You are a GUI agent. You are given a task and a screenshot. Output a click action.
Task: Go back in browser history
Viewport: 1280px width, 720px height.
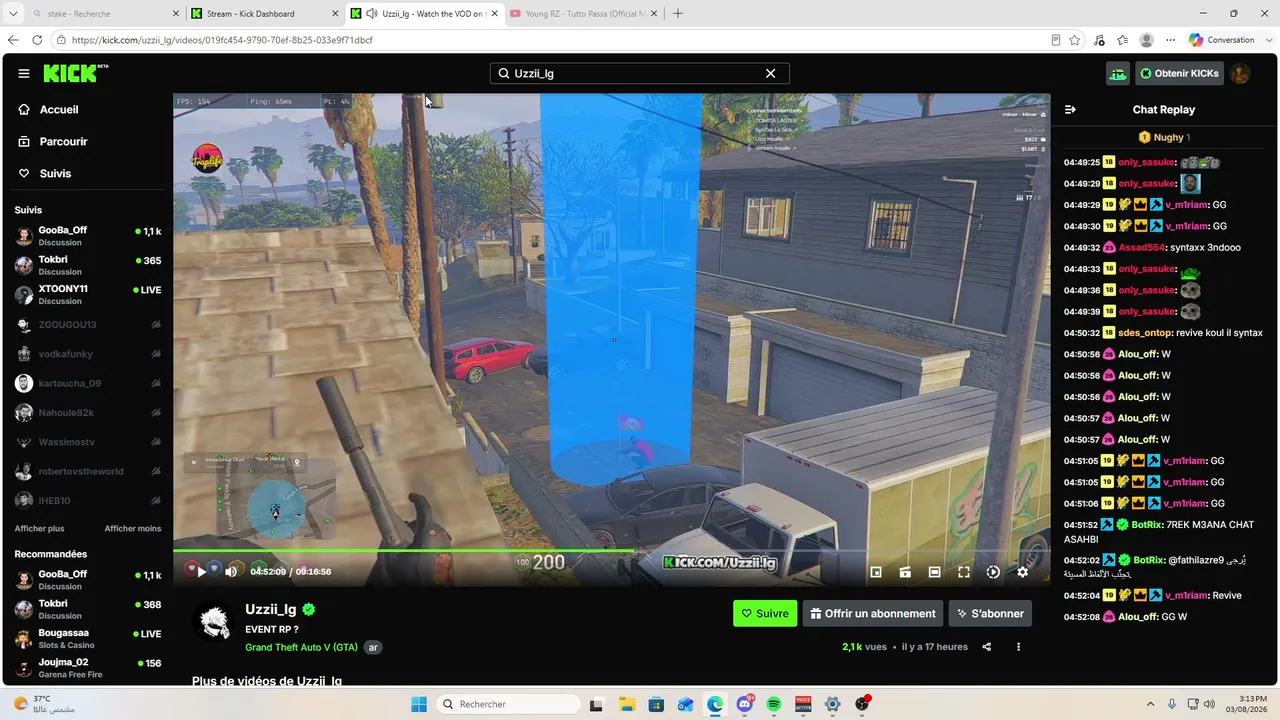tap(13, 40)
